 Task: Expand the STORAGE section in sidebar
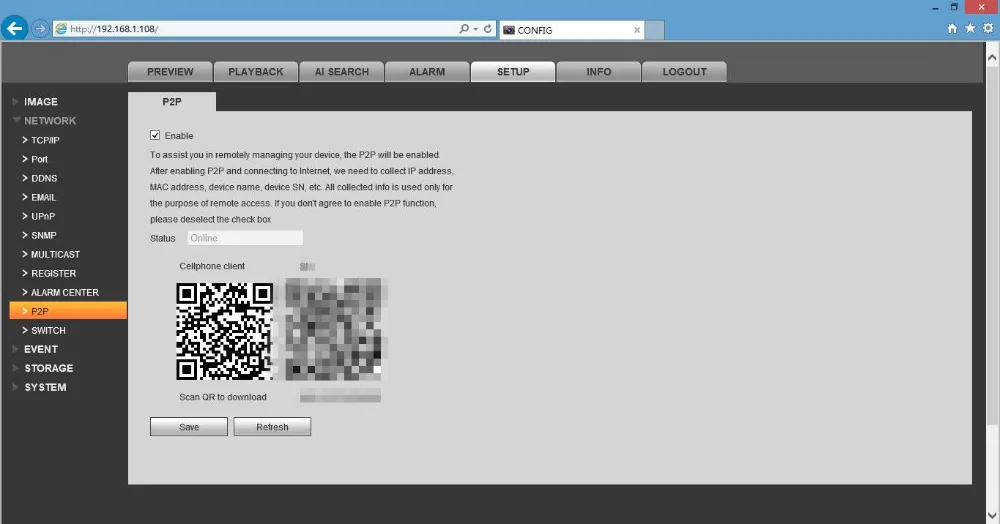(48, 368)
